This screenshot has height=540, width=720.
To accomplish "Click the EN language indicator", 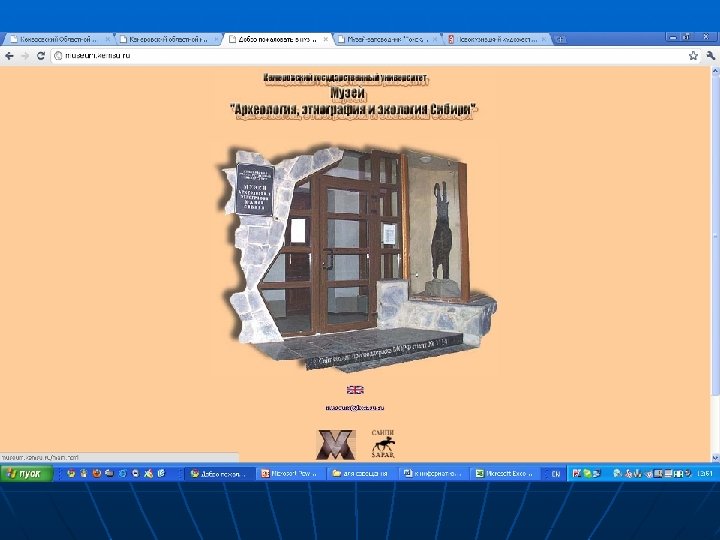I will [x=556, y=474].
